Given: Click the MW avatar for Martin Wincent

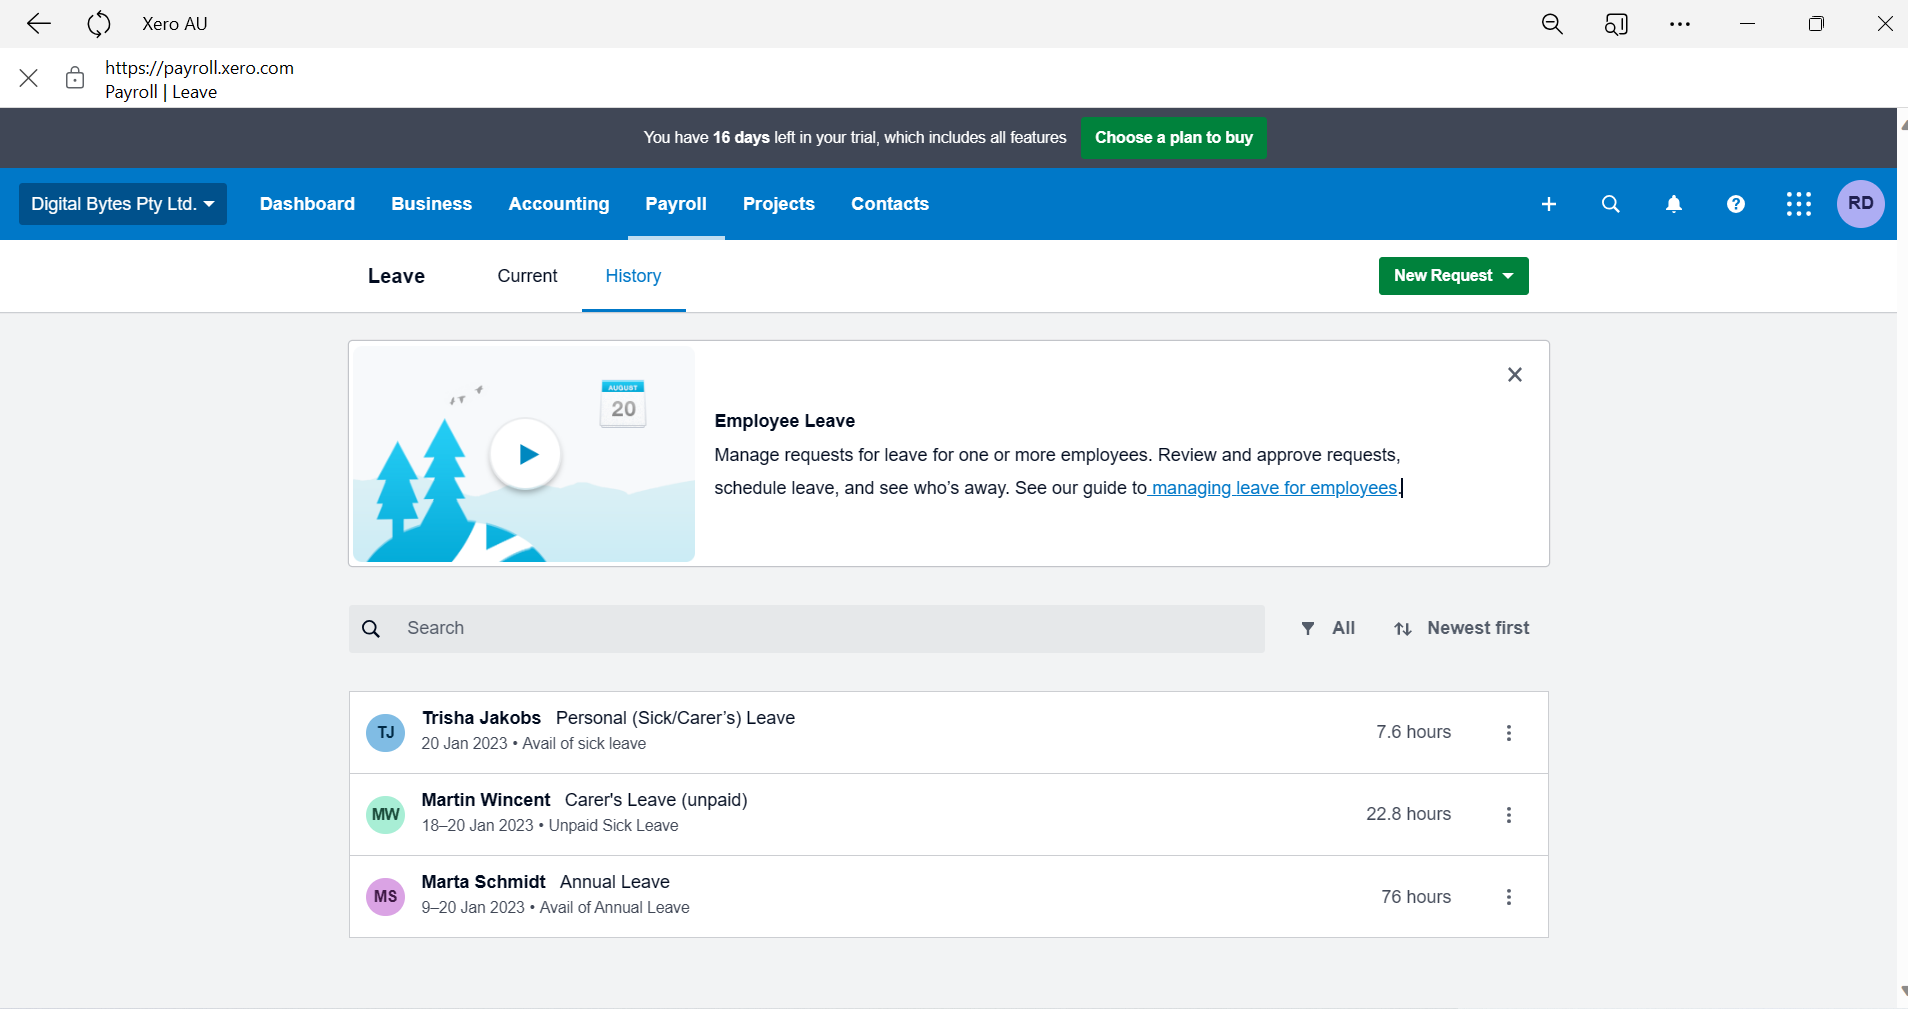Looking at the screenshot, I should 386,815.
